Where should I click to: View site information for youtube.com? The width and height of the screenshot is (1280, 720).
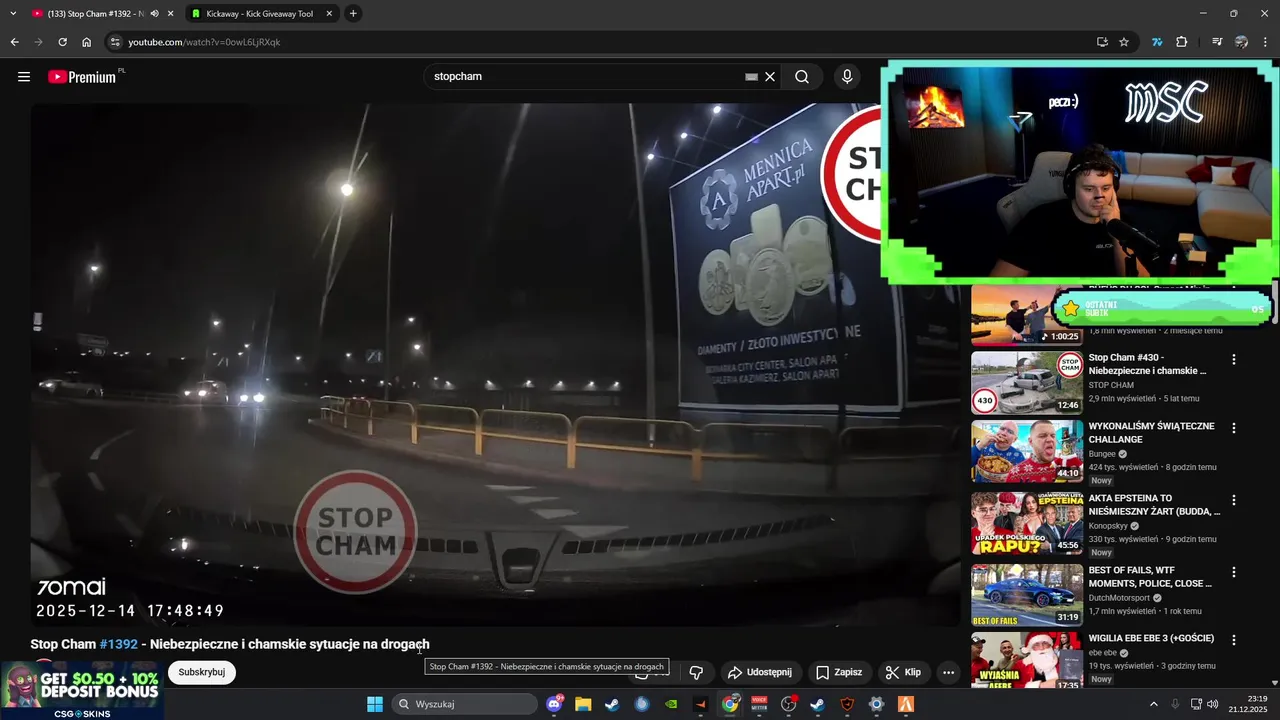(x=115, y=42)
